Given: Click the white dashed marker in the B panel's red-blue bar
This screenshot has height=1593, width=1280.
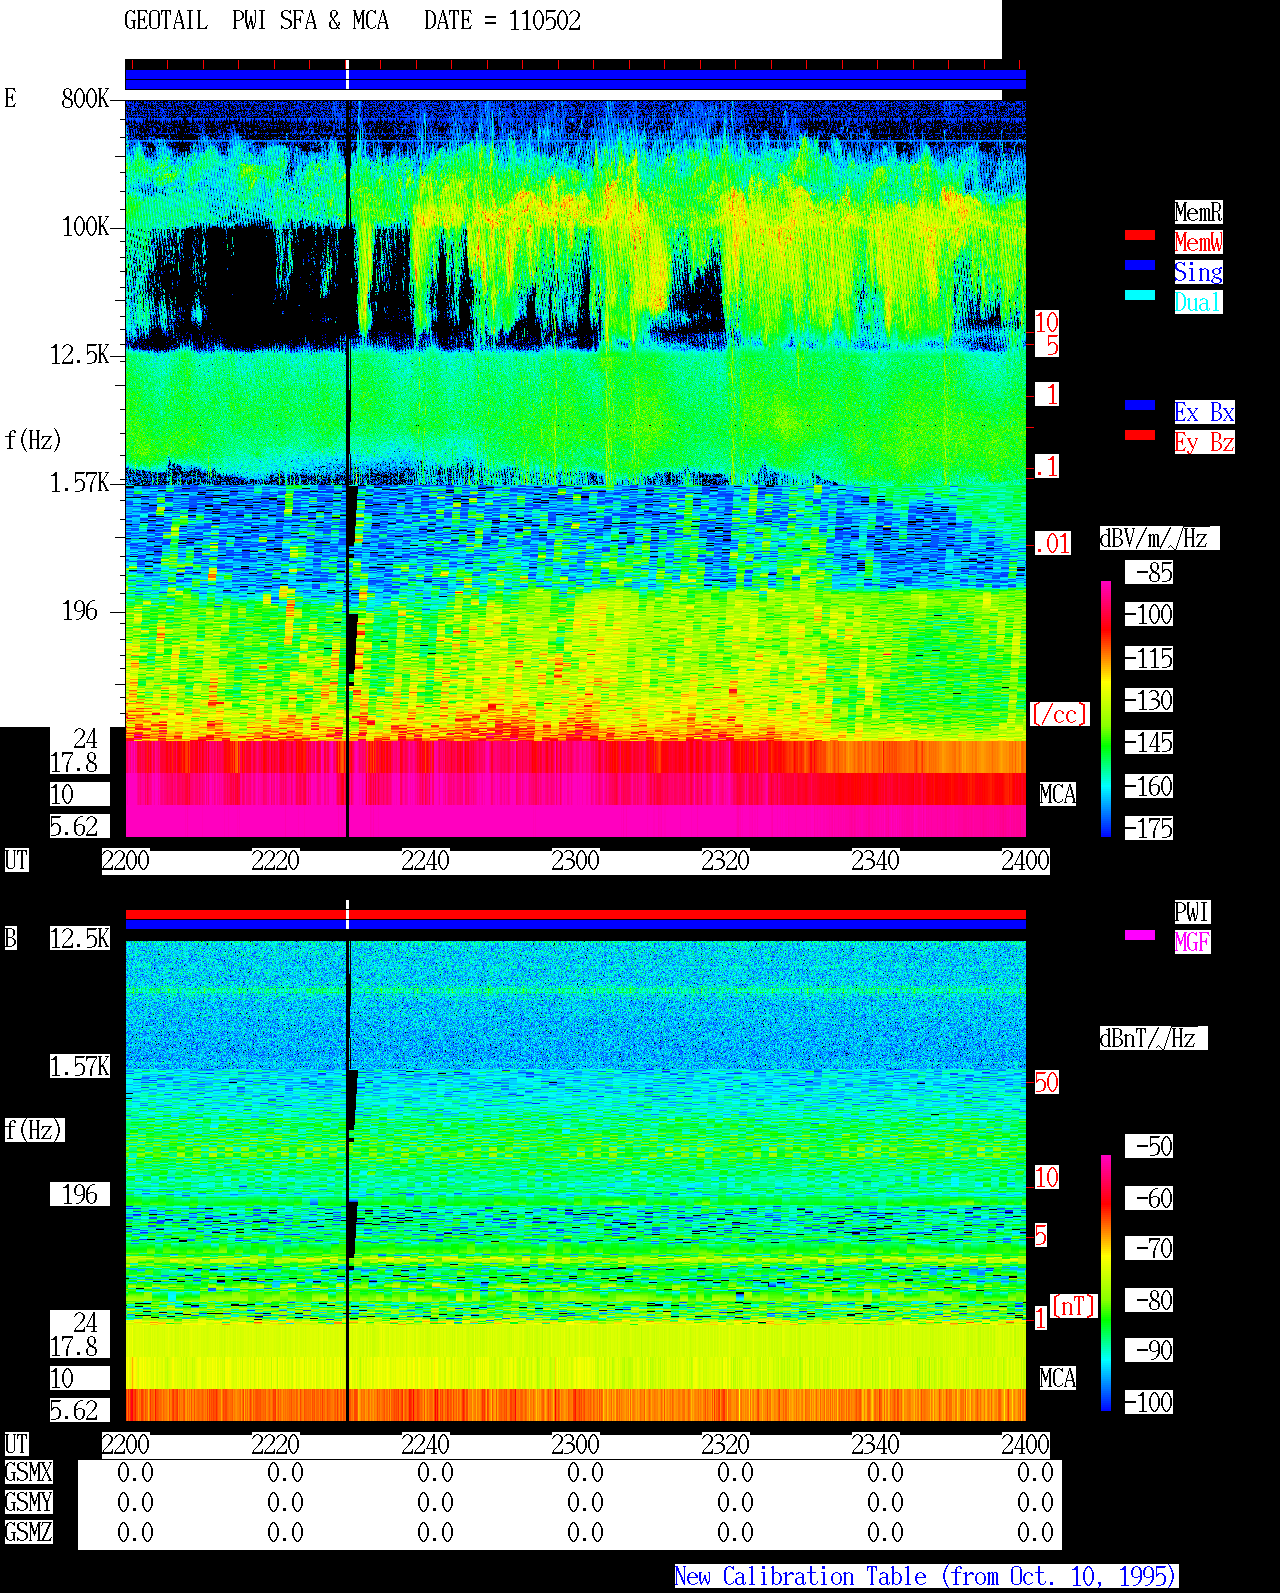Looking at the screenshot, I should (347, 915).
